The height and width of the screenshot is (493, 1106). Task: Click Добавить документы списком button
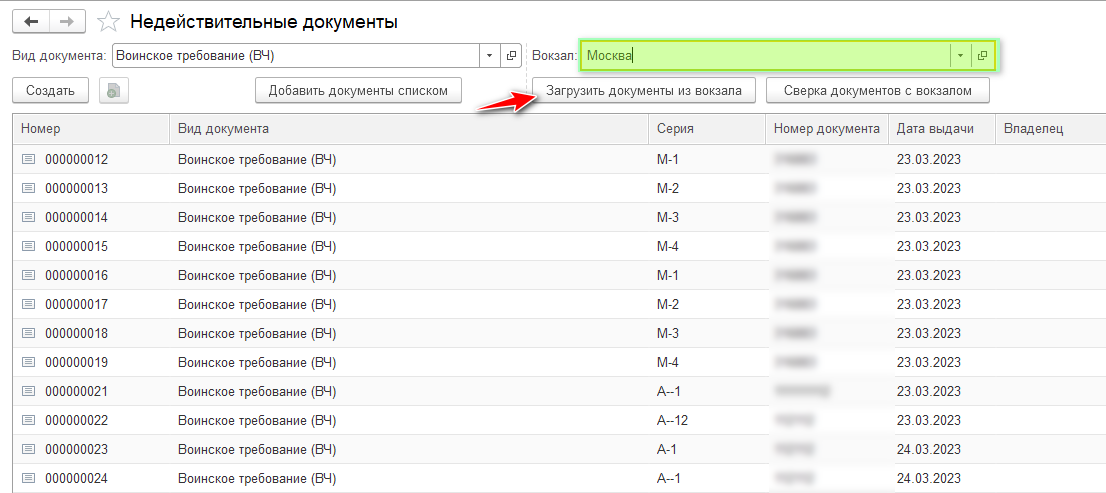358,90
